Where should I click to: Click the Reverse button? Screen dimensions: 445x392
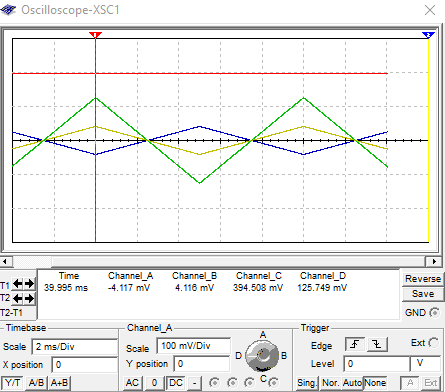pos(423,279)
